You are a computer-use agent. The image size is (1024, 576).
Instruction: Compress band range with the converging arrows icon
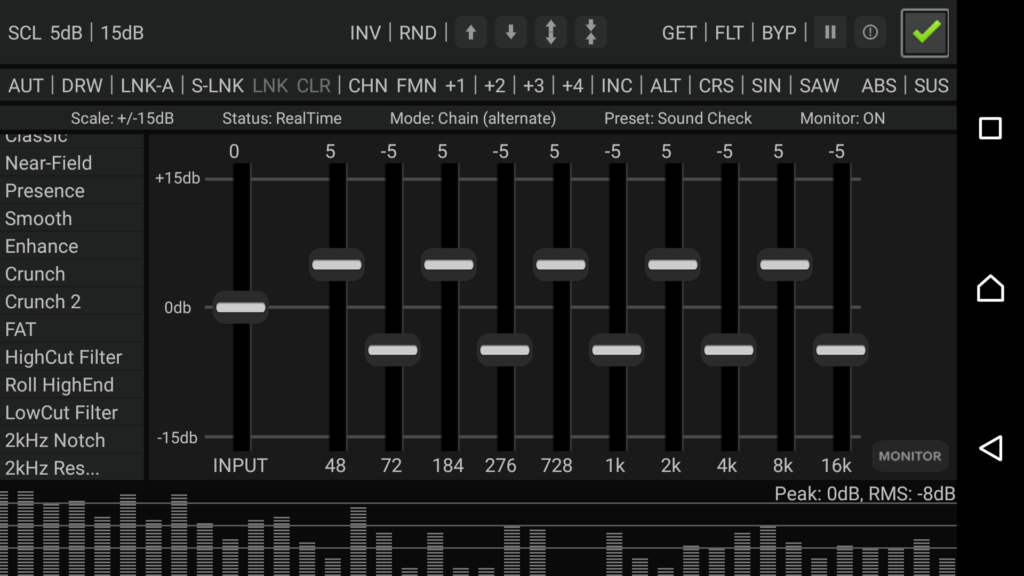point(590,32)
